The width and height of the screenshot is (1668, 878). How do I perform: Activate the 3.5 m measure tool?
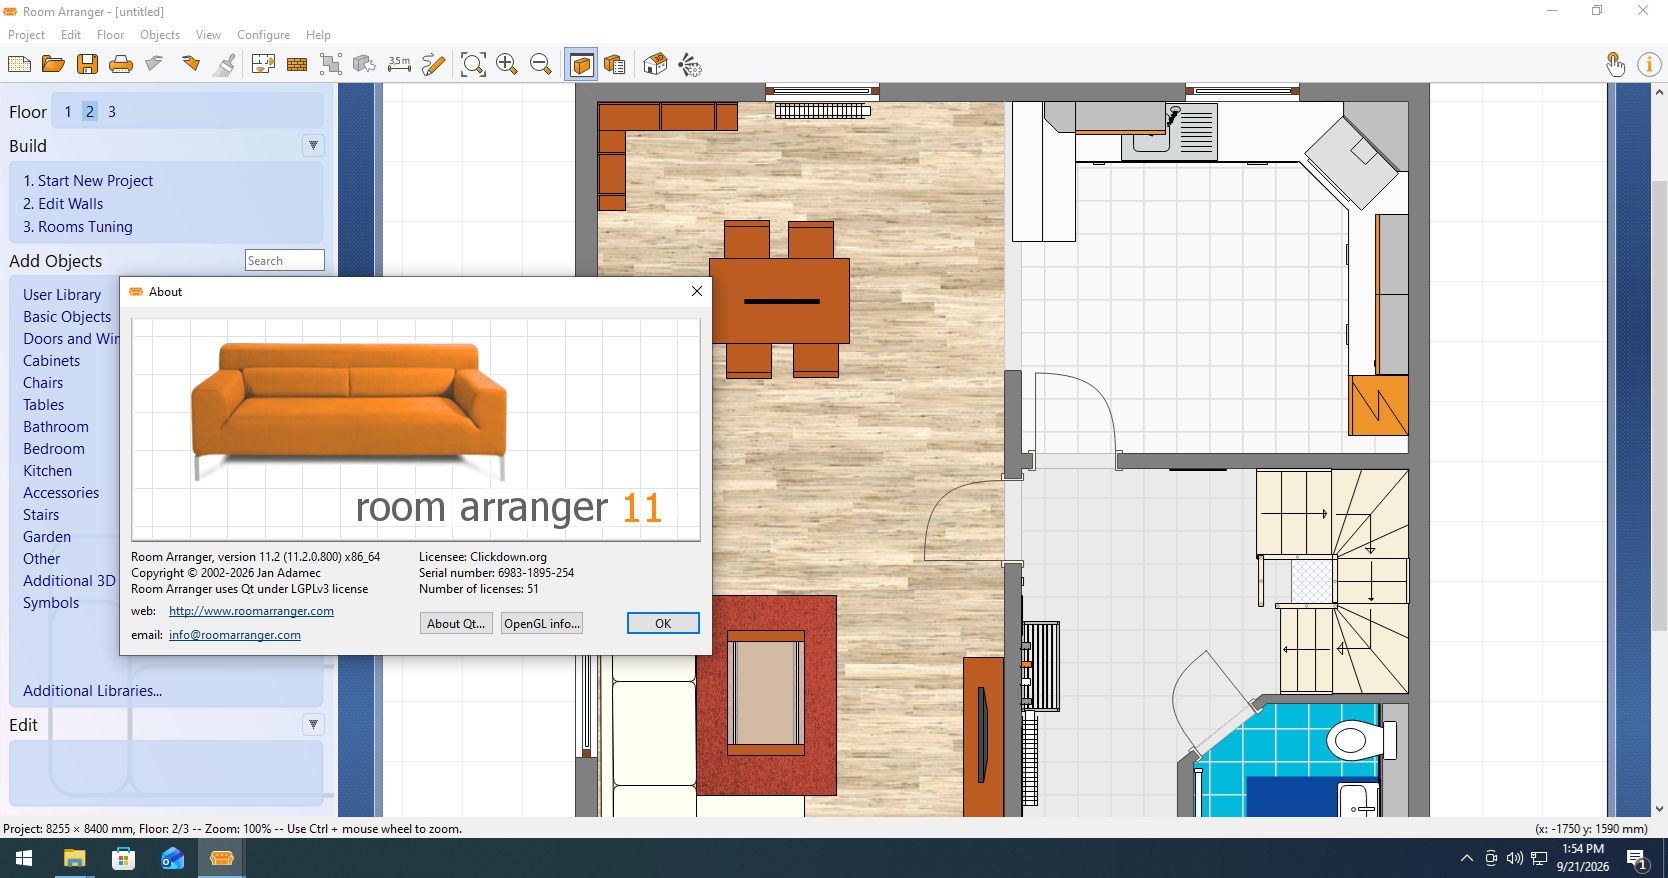pyautogui.click(x=399, y=65)
